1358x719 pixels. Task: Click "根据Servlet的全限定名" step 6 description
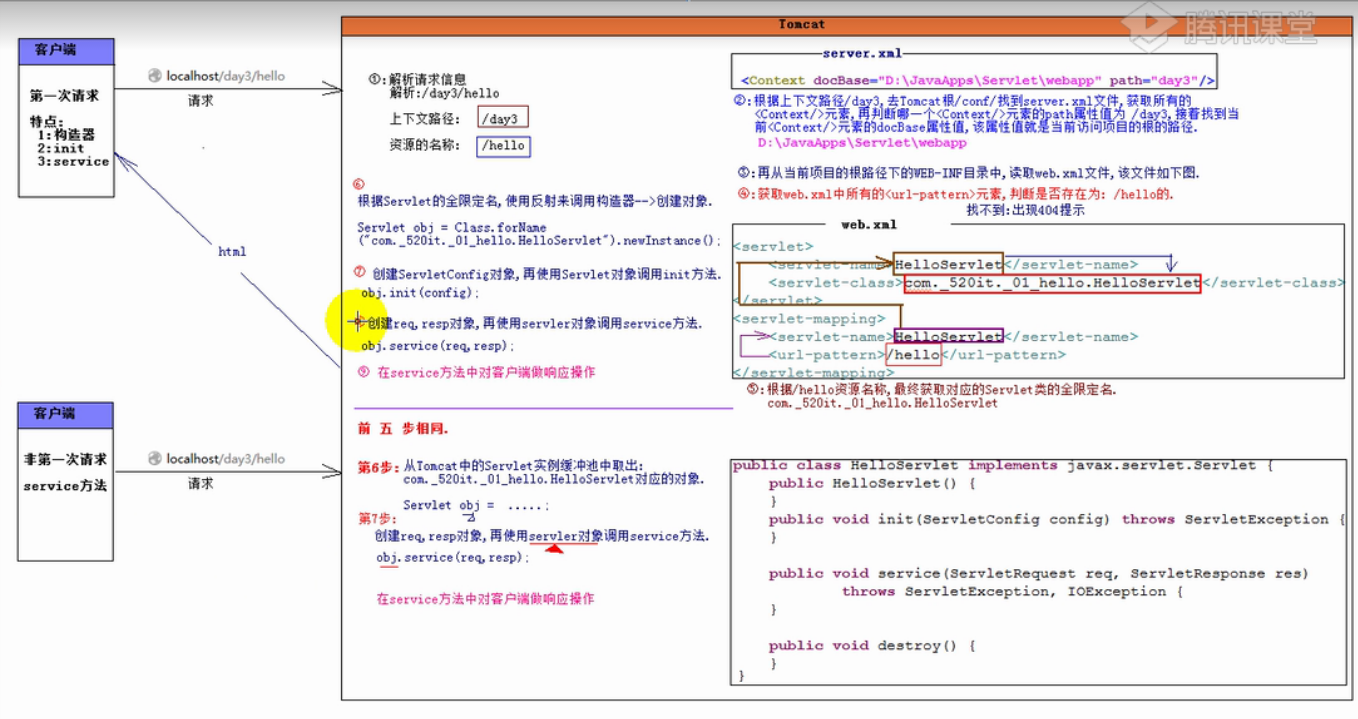tap(534, 201)
